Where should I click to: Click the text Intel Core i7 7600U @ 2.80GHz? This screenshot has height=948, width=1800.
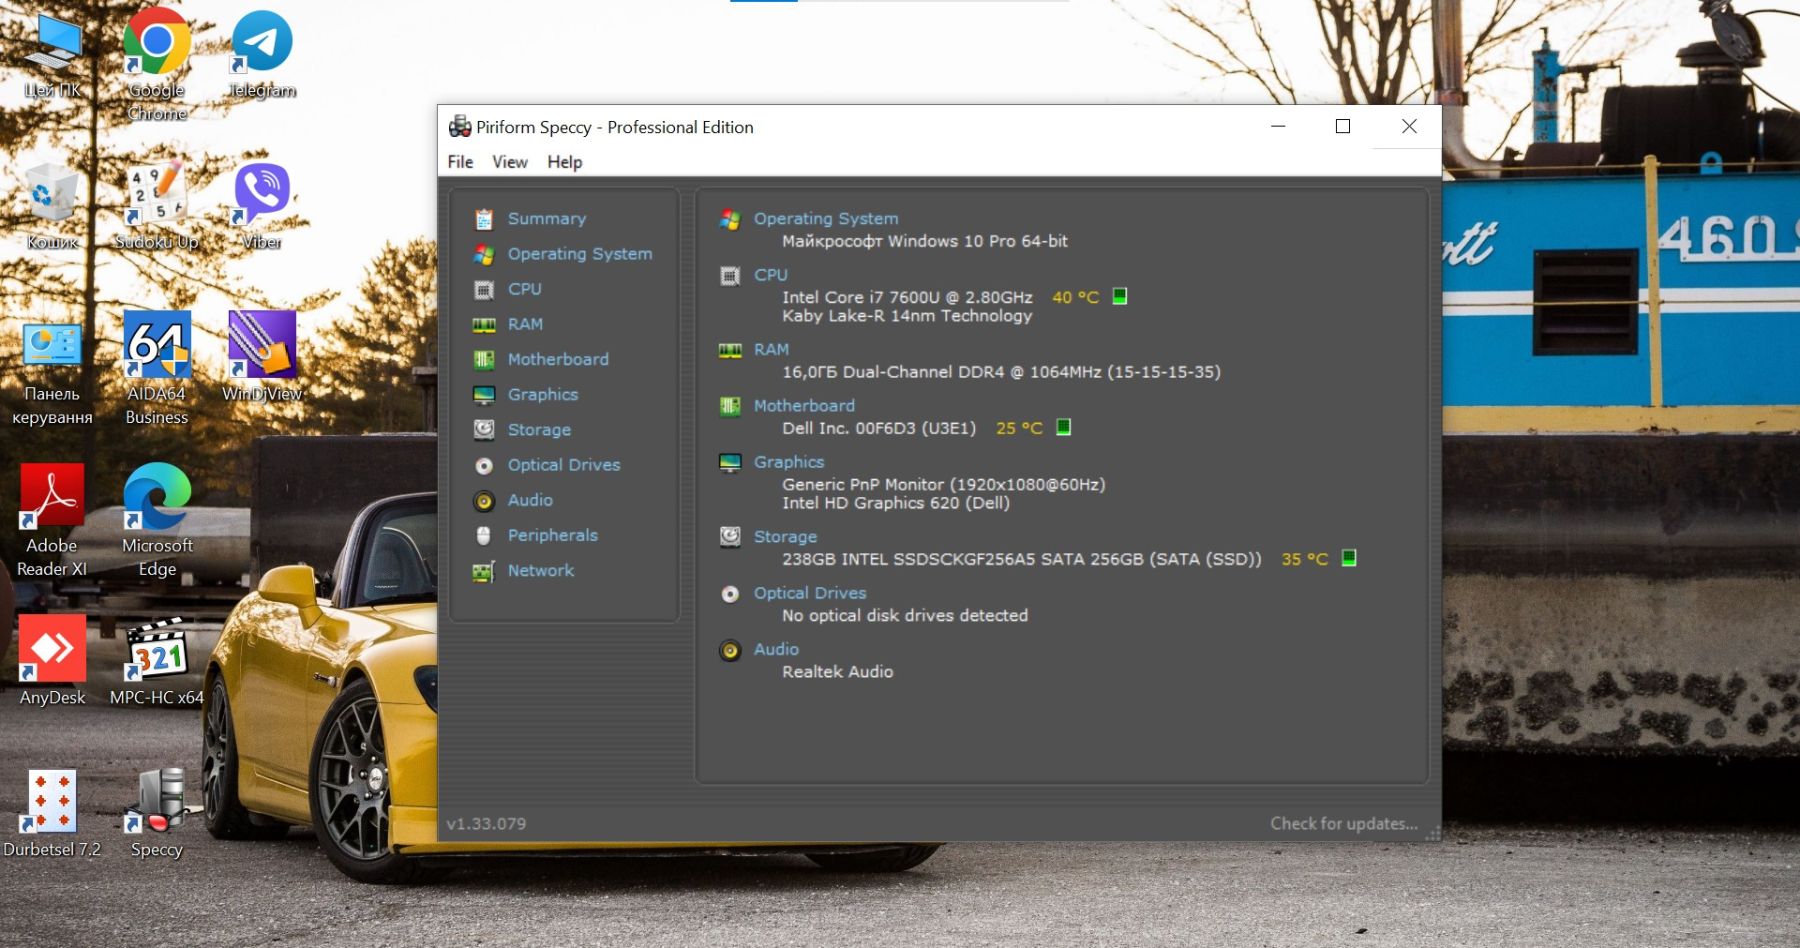(907, 297)
